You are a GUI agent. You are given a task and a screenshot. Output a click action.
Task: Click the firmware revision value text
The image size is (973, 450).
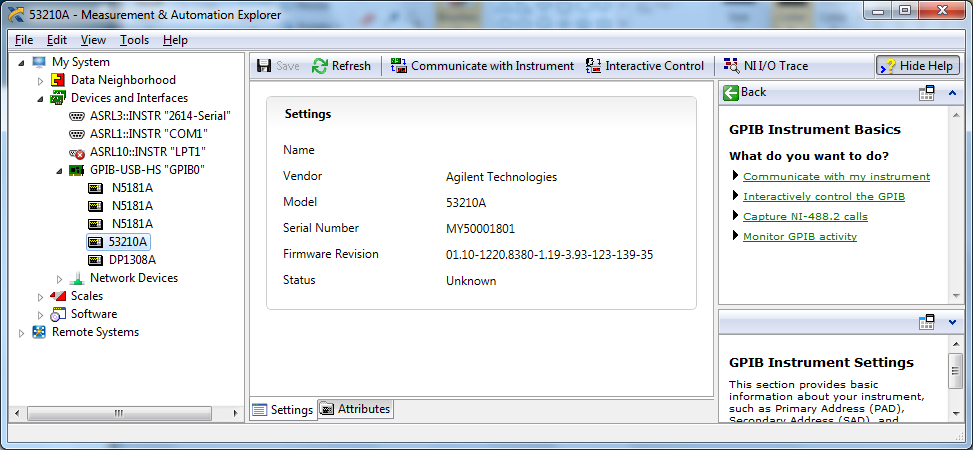(x=549, y=255)
